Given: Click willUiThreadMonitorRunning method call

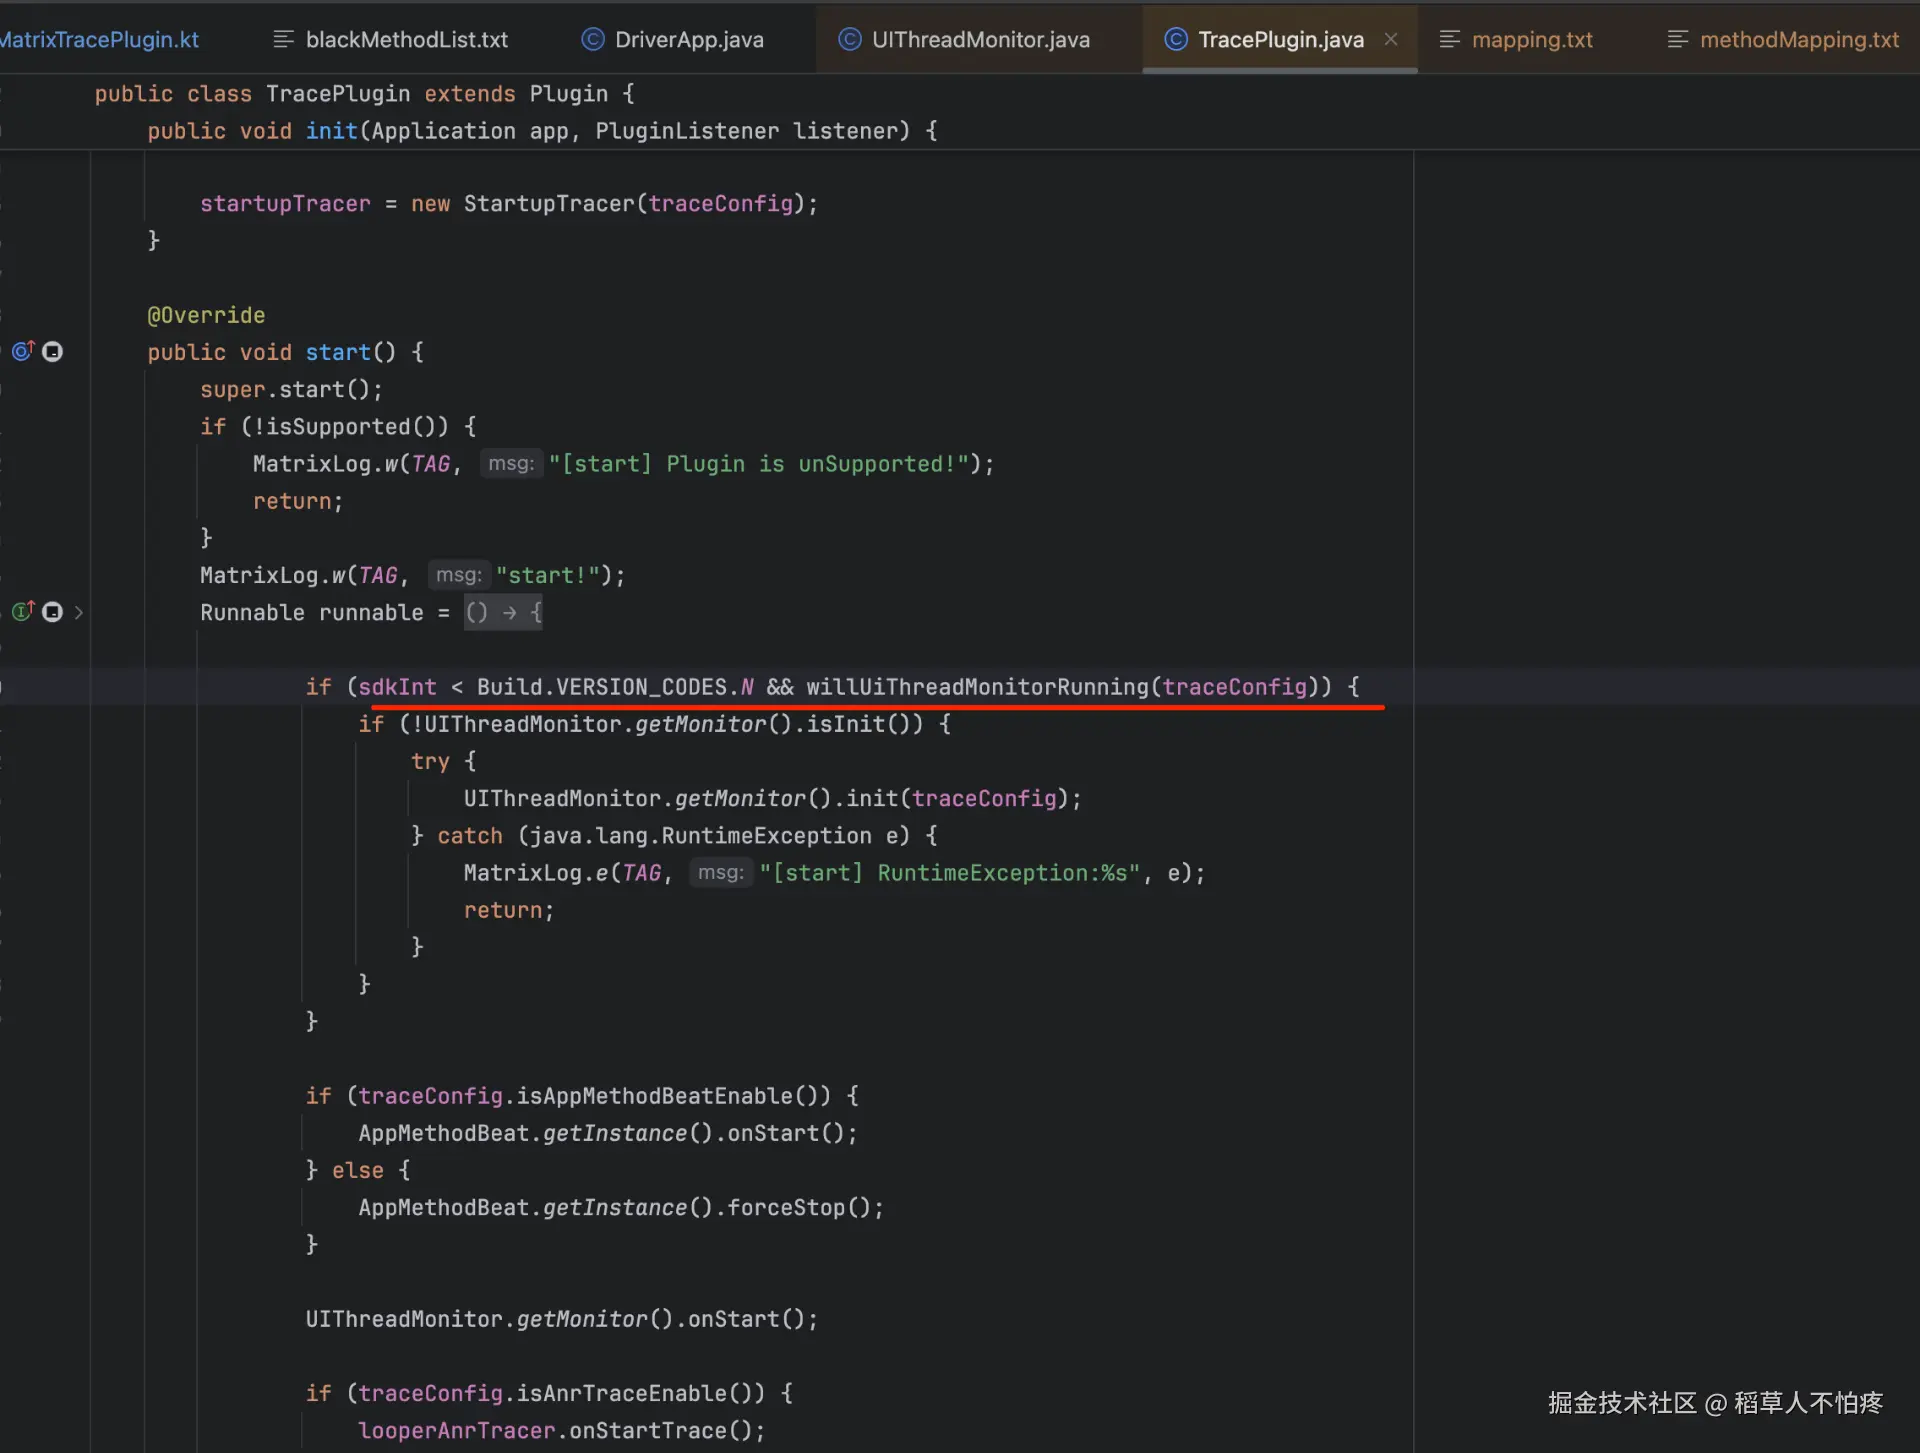Looking at the screenshot, I should tap(977, 687).
